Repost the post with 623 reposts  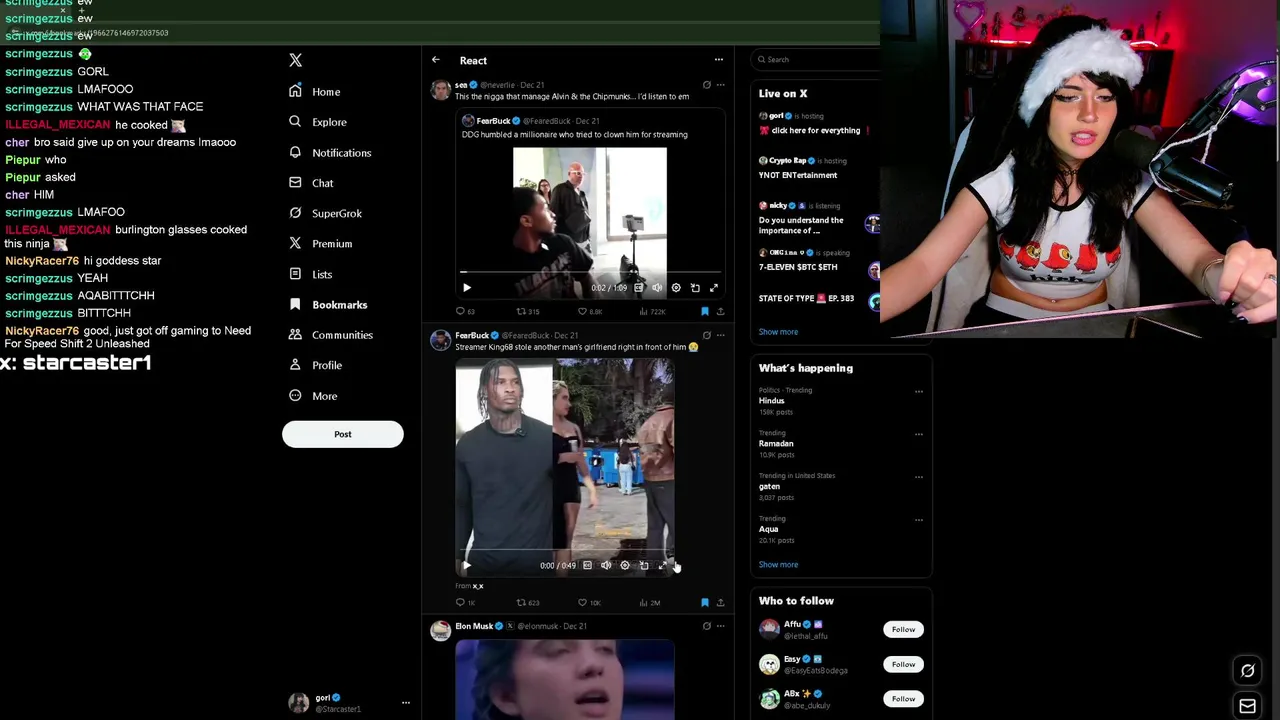[x=527, y=603]
